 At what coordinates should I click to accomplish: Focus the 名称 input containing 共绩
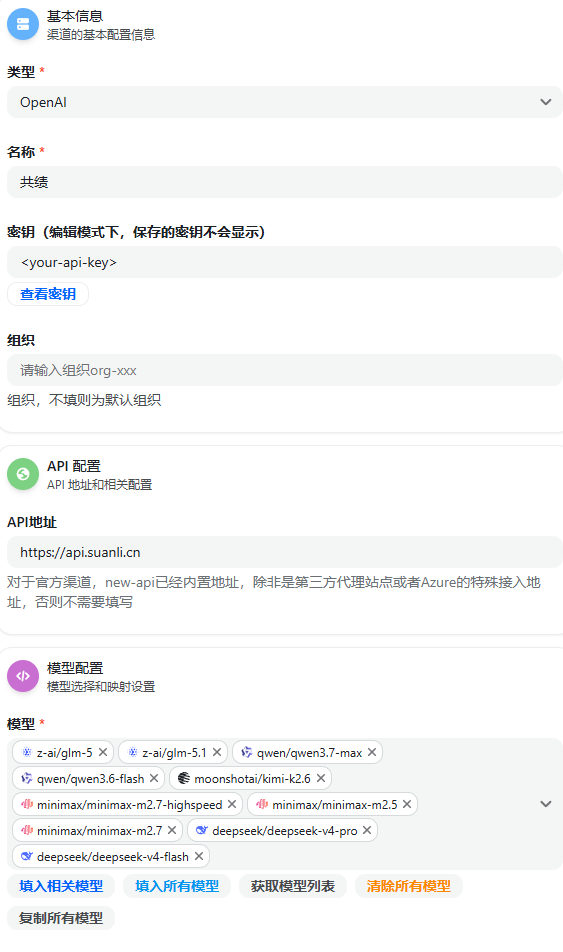click(285, 182)
